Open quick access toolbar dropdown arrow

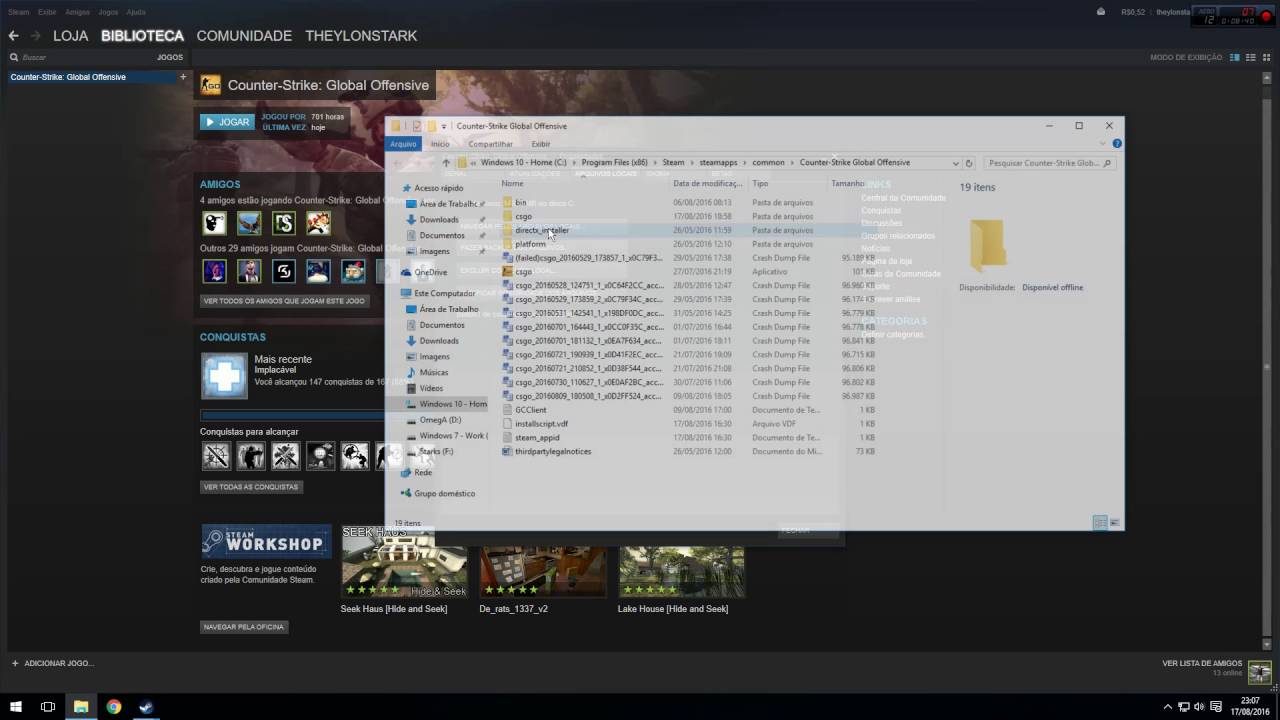(444, 126)
